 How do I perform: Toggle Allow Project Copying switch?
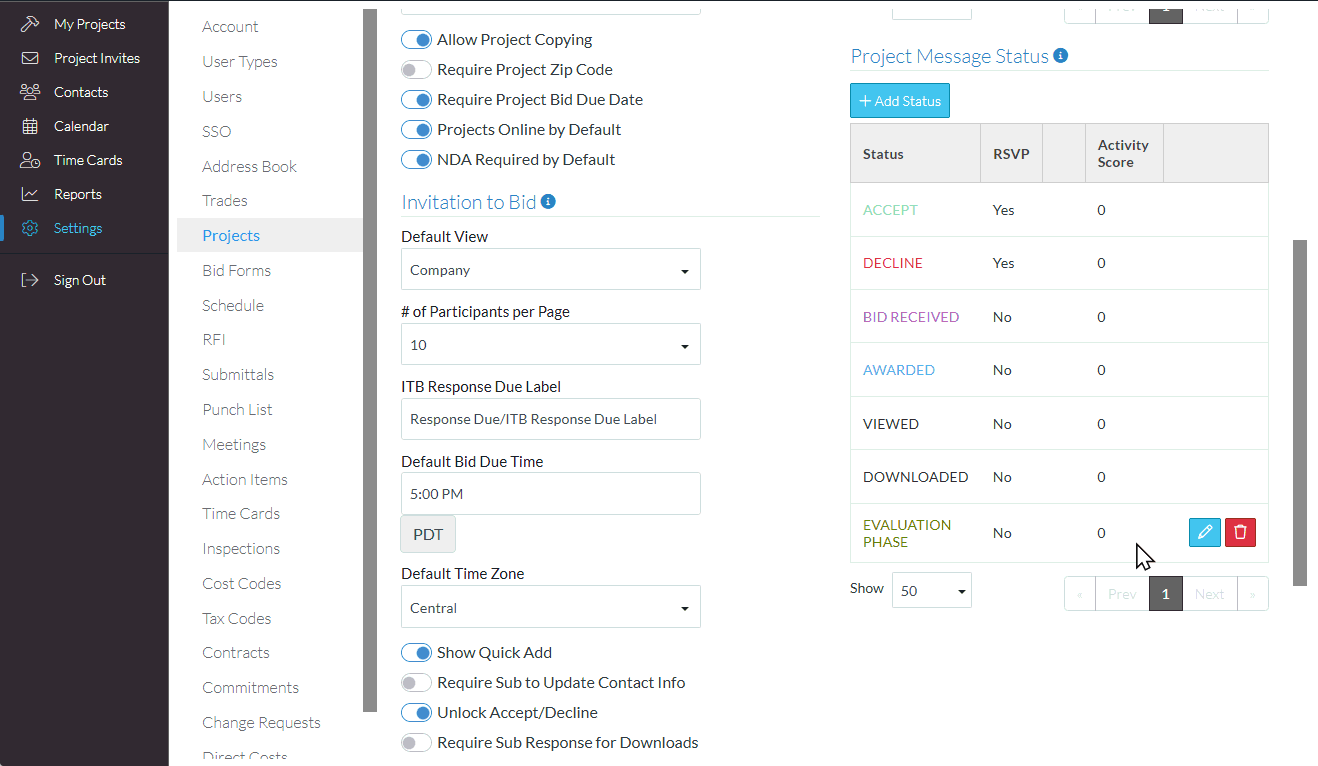pos(416,40)
